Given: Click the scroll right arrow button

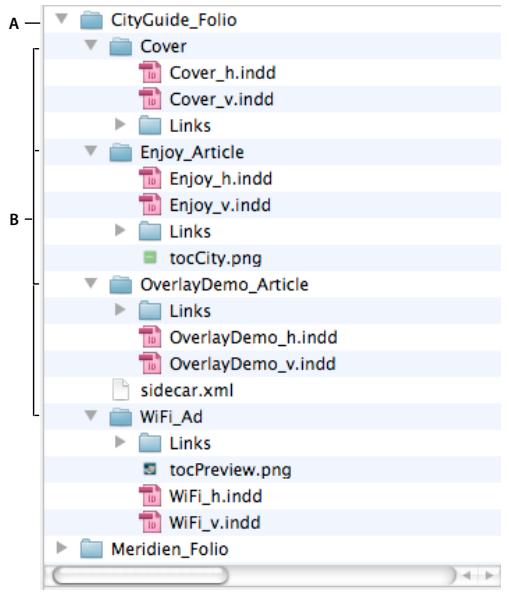Looking at the screenshot, I should (489, 575).
